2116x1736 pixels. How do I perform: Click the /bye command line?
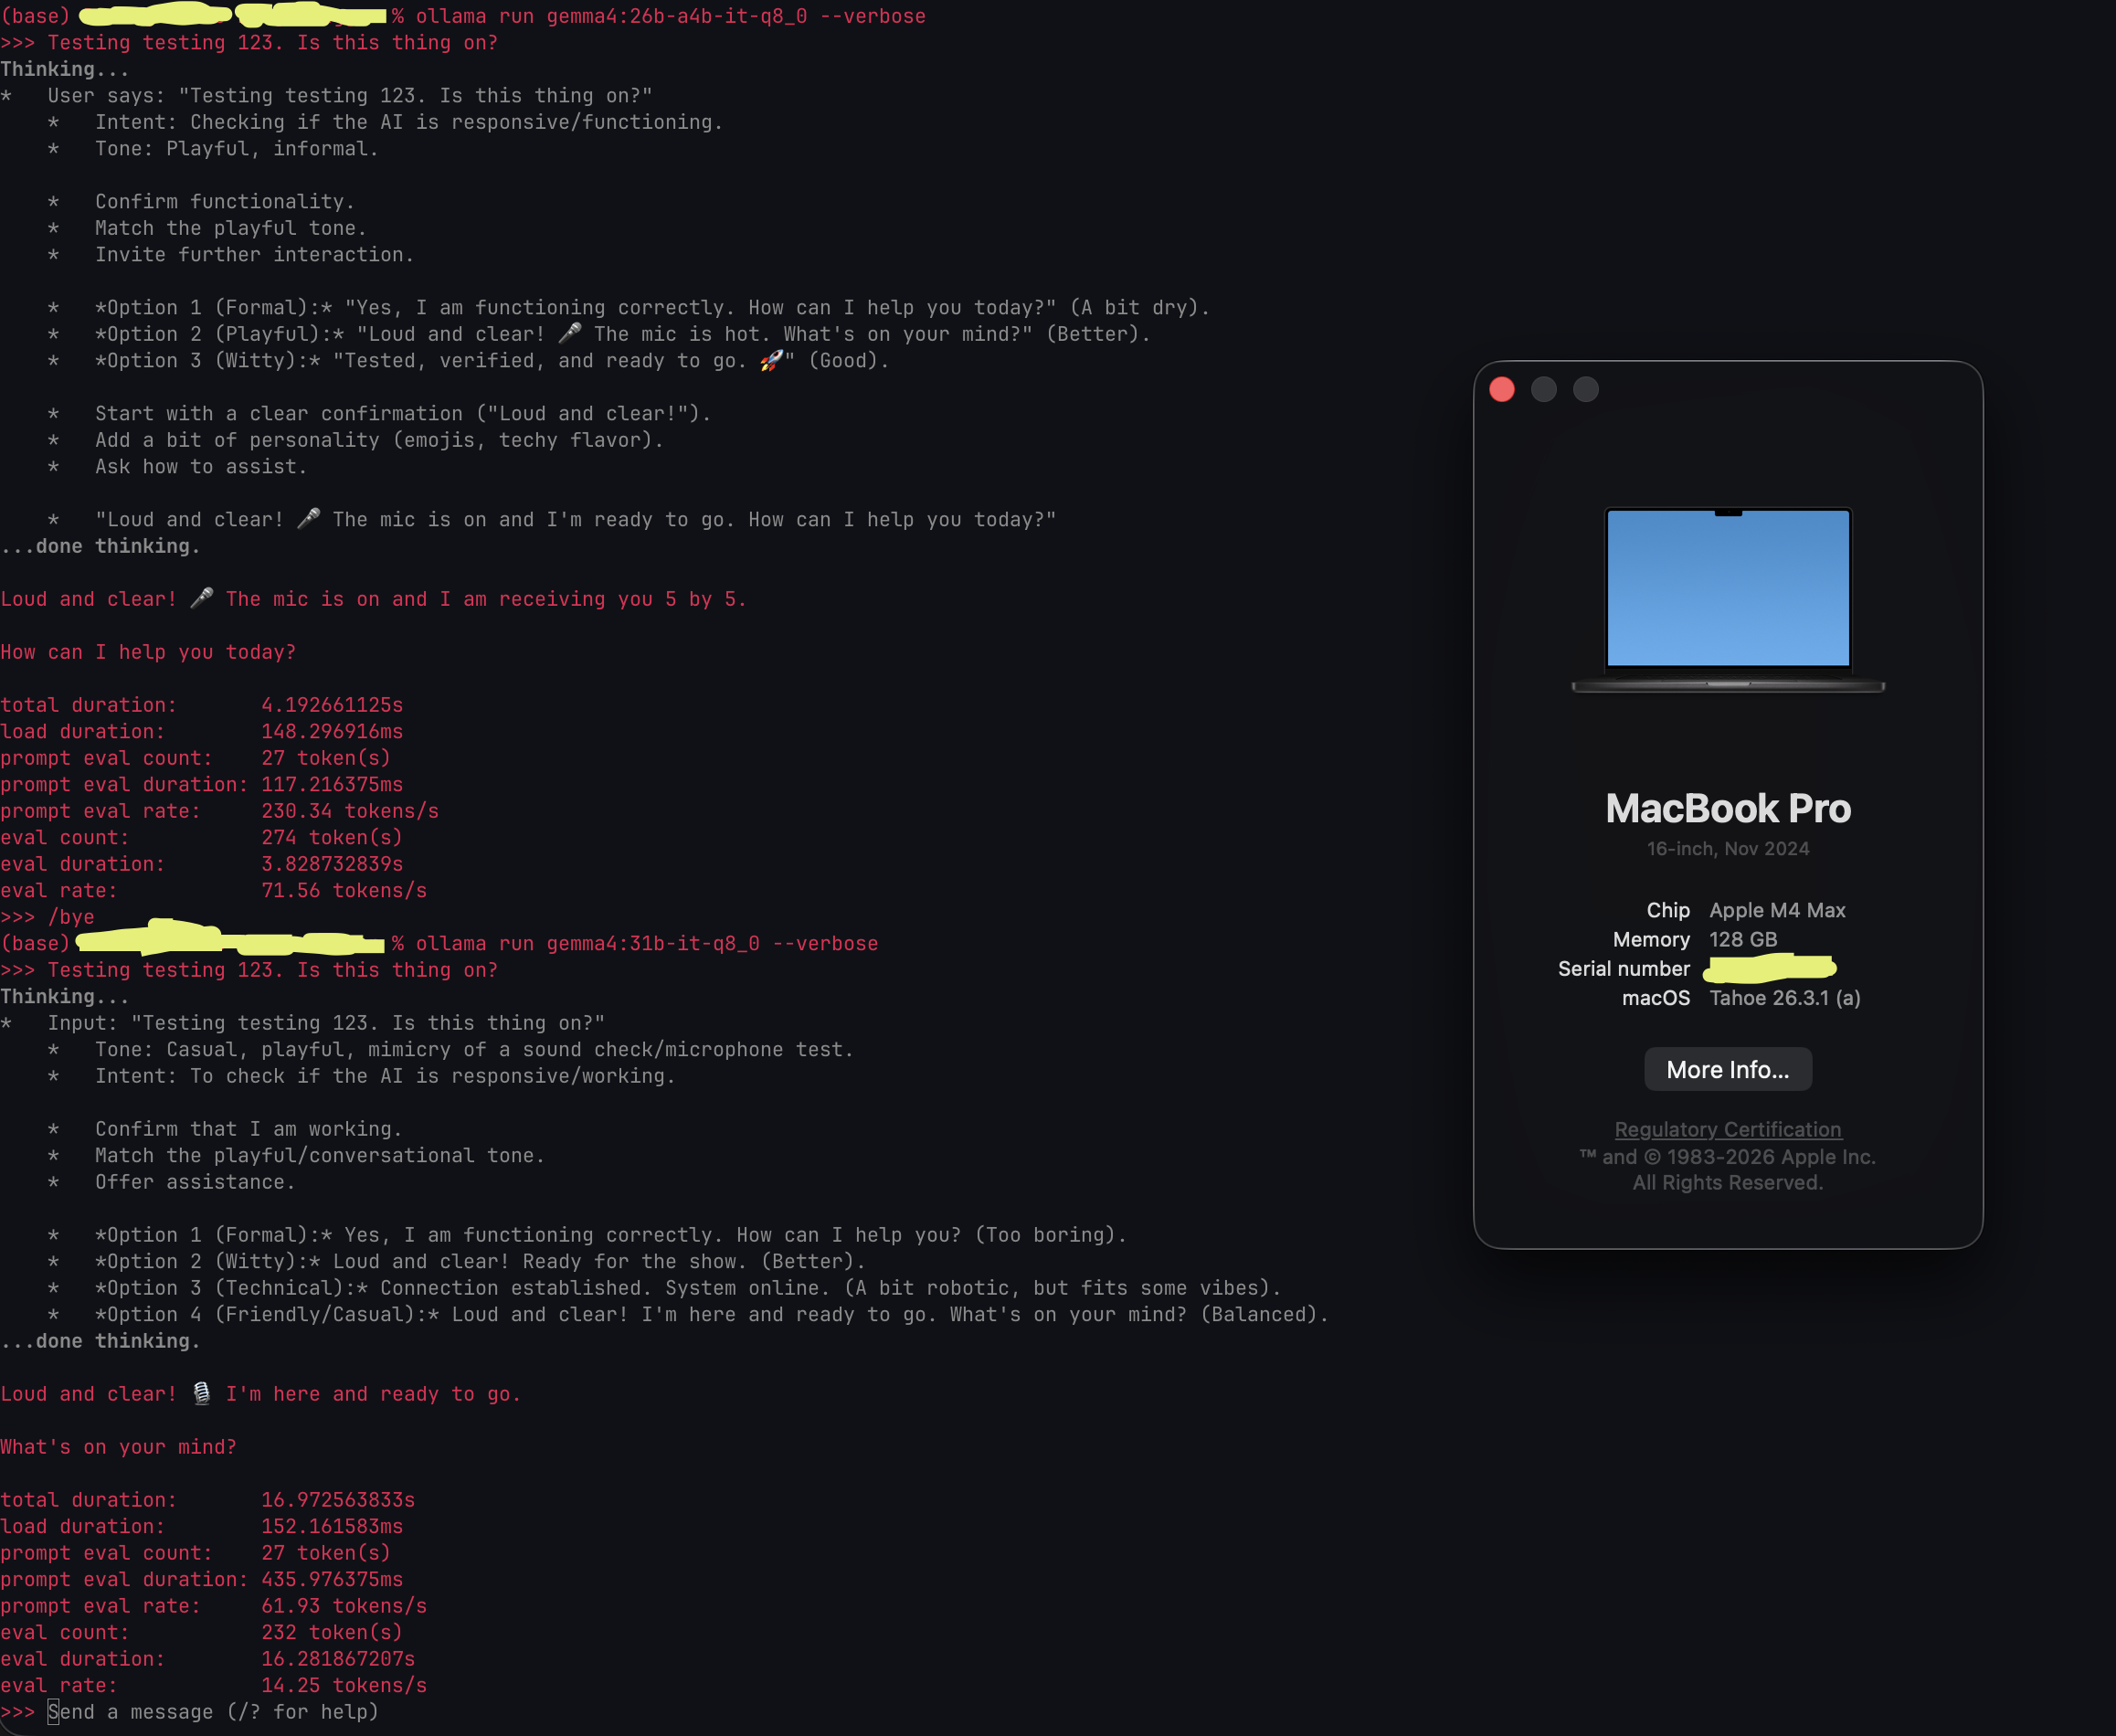coord(70,916)
